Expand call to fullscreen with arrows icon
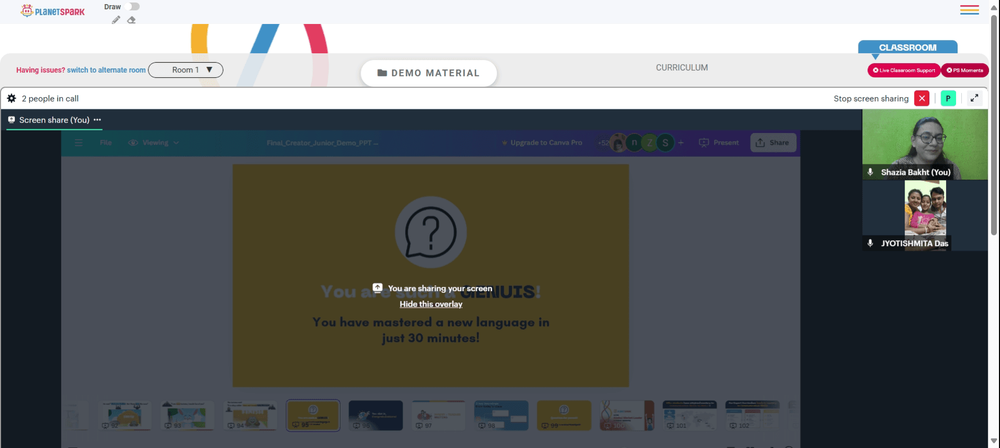The image size is (1000, 448). [x=974, y=98]
